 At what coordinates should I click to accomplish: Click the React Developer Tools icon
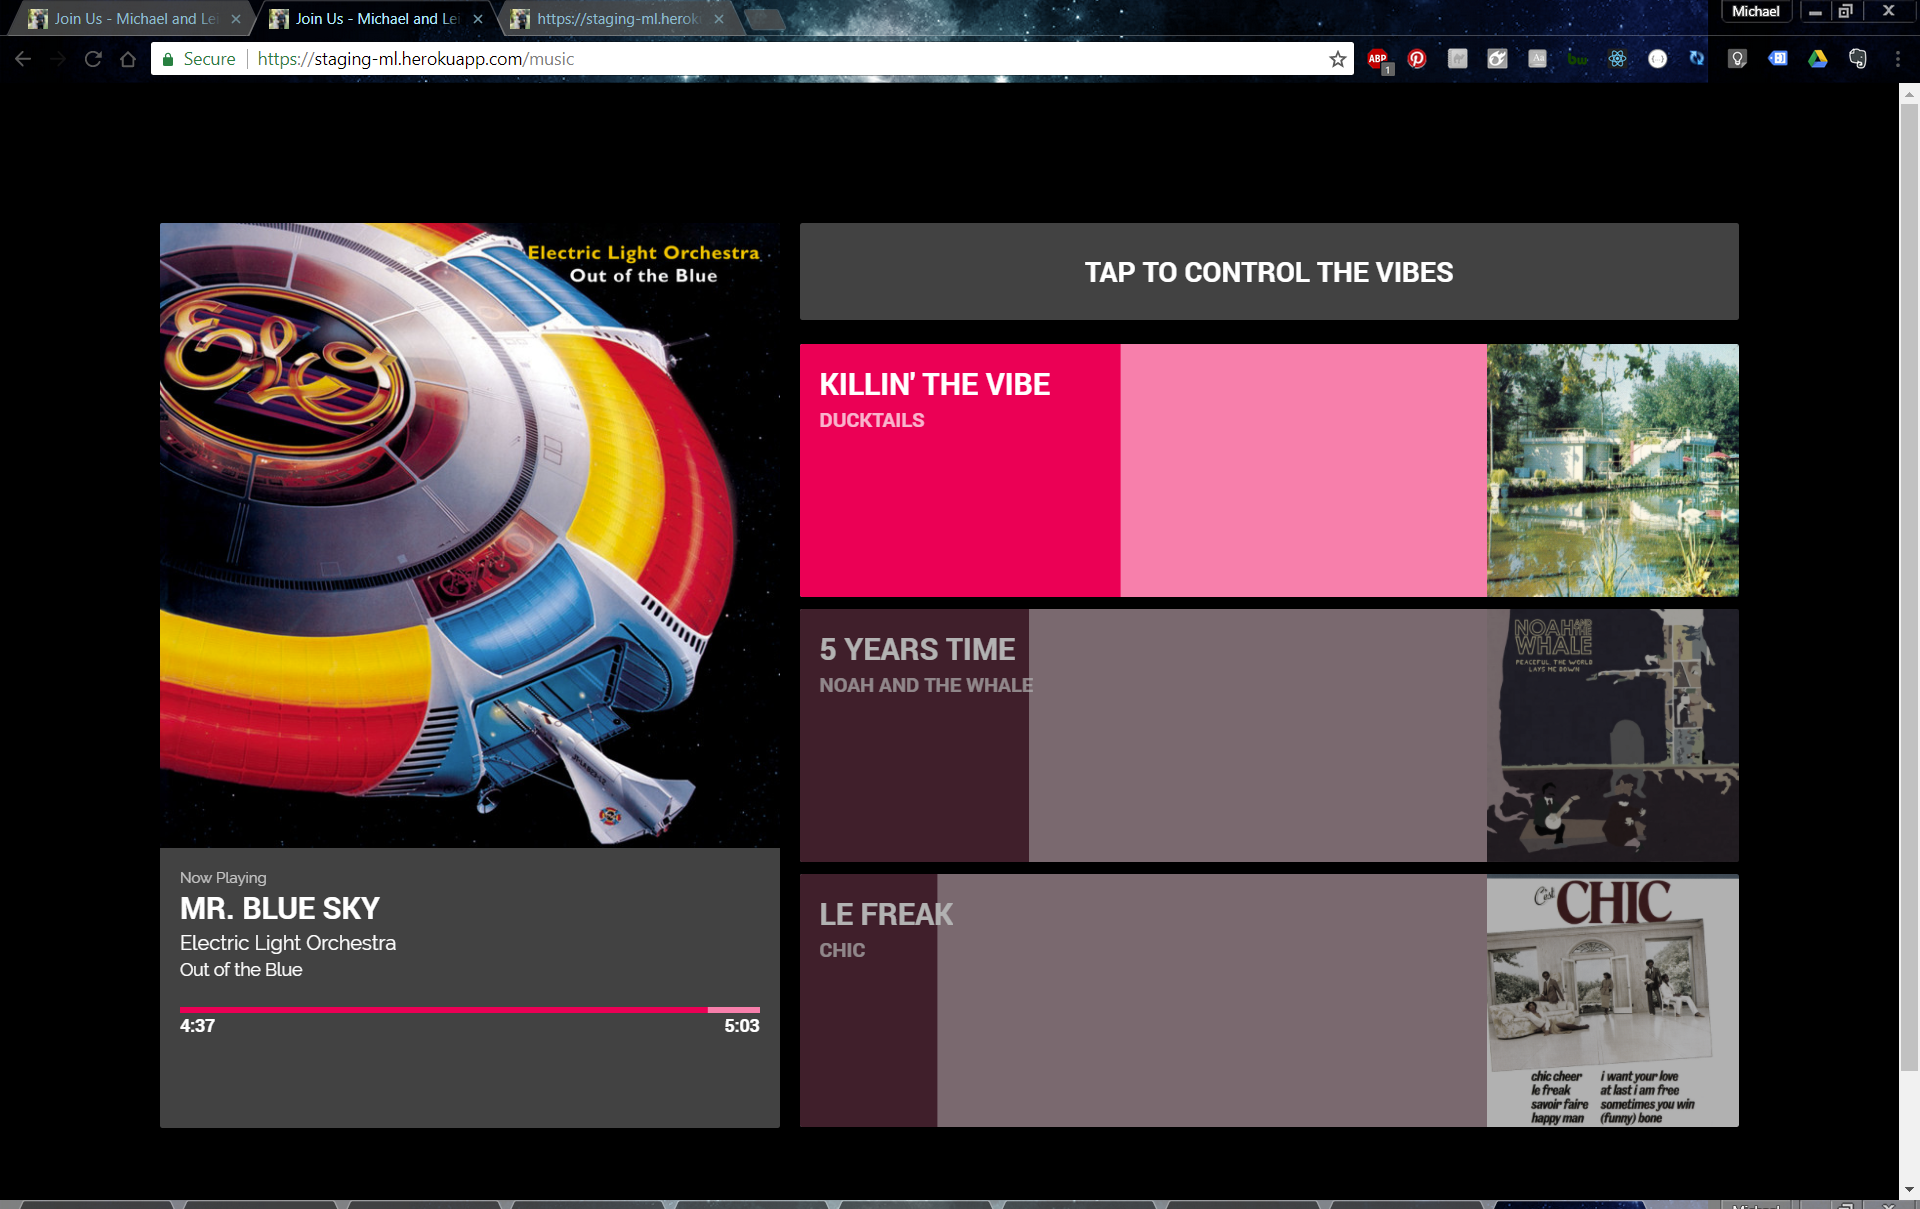[1617, 59]
